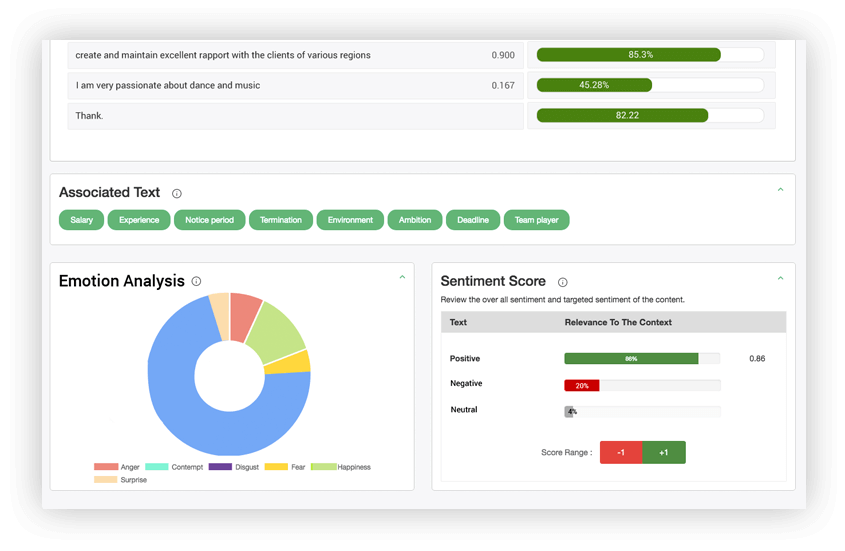Select the Environment tag

tap(350, 220)
